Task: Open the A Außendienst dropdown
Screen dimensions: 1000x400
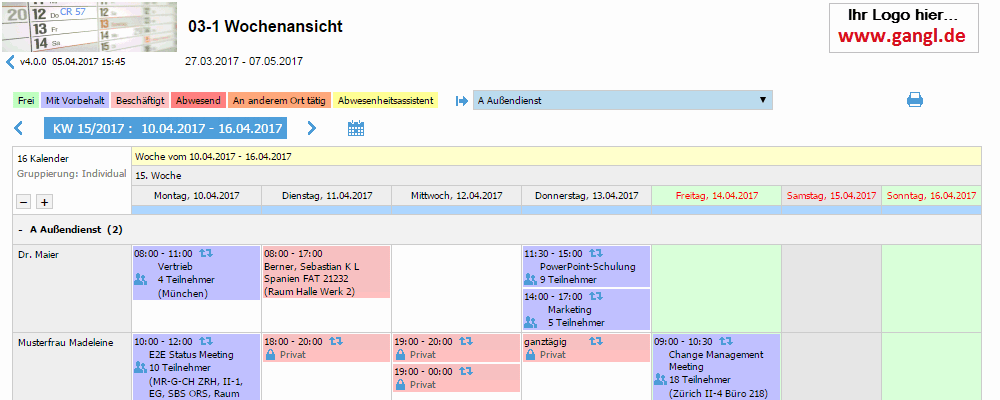Action: click(x=622, y=100)
